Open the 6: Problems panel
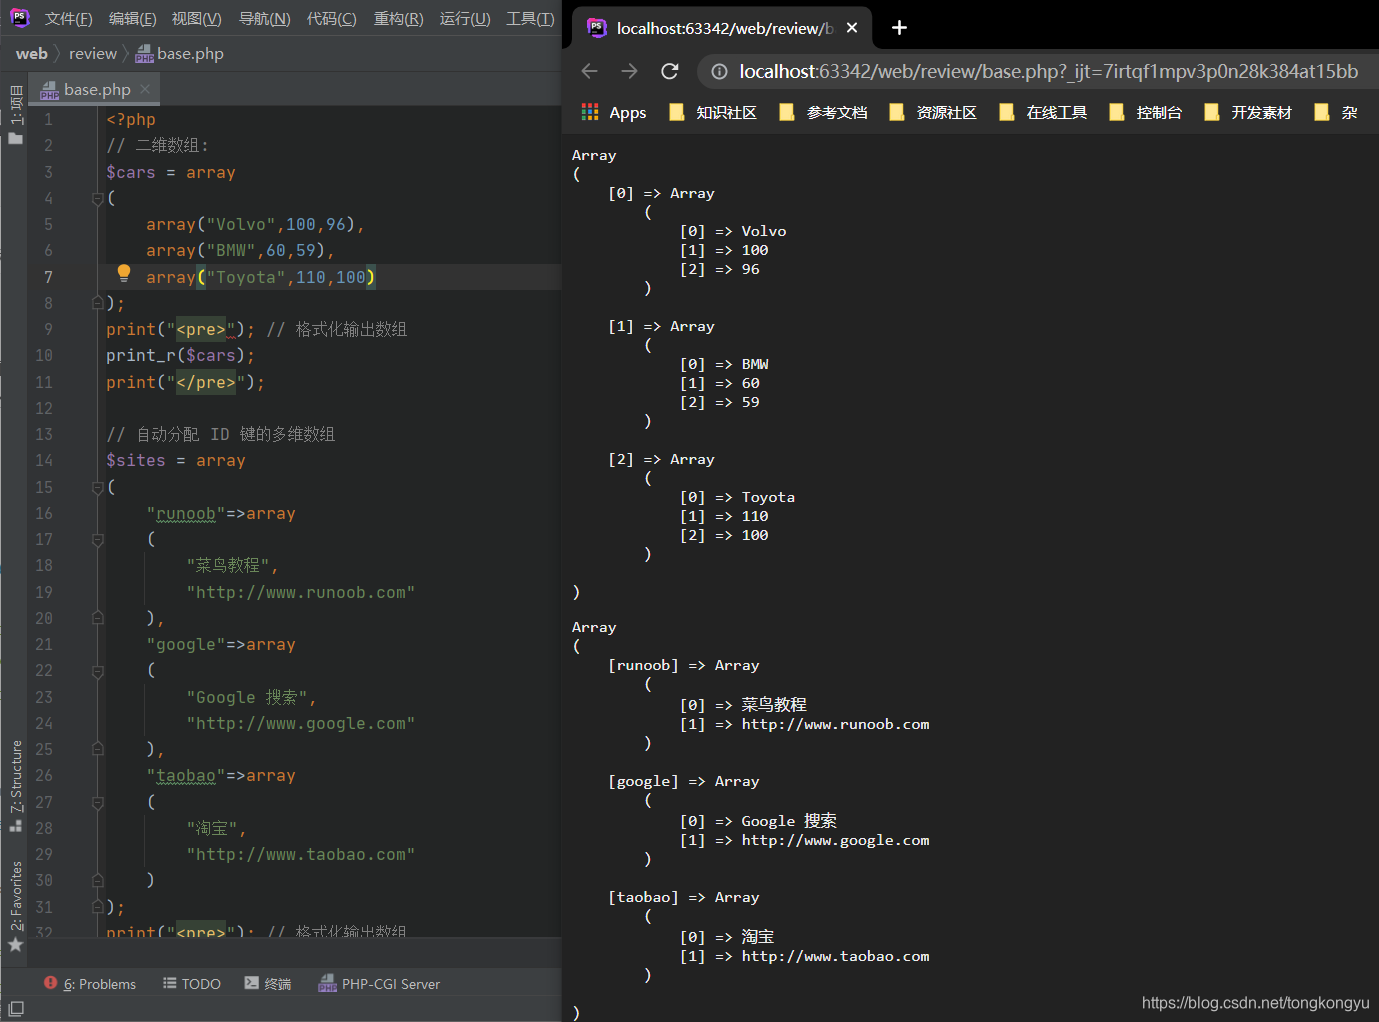This screenshot has height=1022, width=1379. (x=90, y=984)
